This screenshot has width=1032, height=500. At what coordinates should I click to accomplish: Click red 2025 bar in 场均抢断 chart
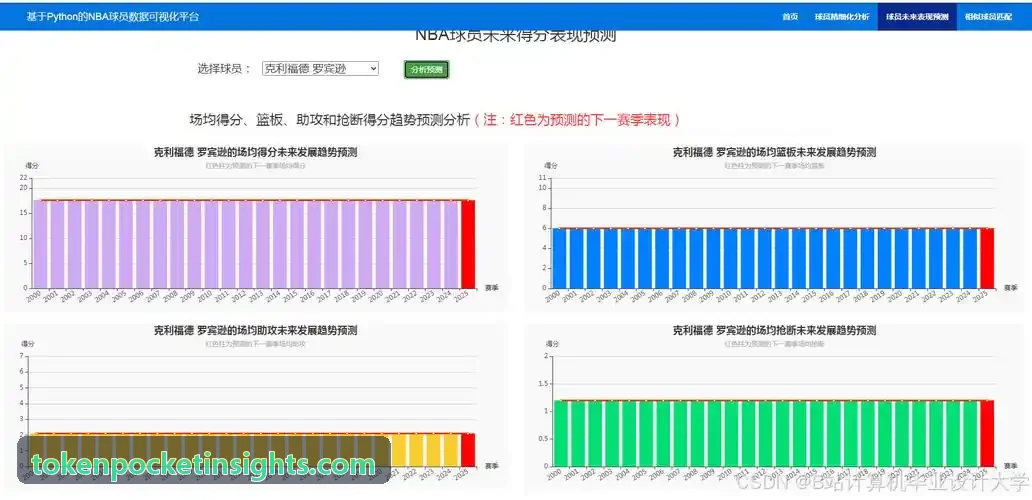pyautogui.click(x=987, y=433)
